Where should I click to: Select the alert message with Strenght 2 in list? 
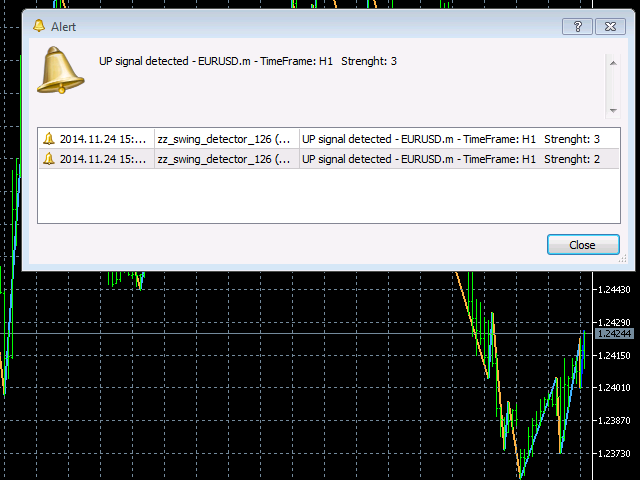point(450,158)
